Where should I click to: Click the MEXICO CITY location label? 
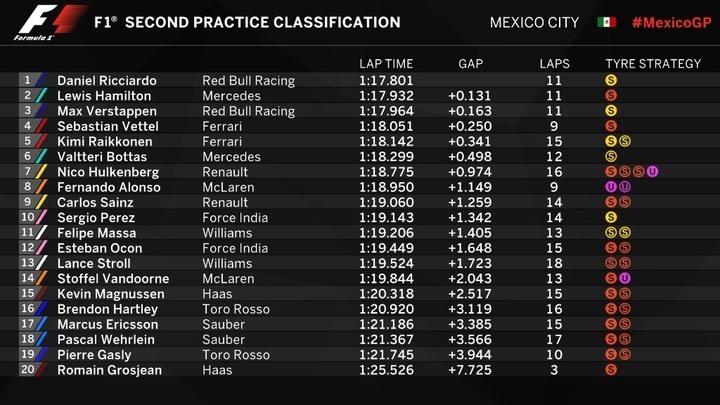click(x=534, y=22)
